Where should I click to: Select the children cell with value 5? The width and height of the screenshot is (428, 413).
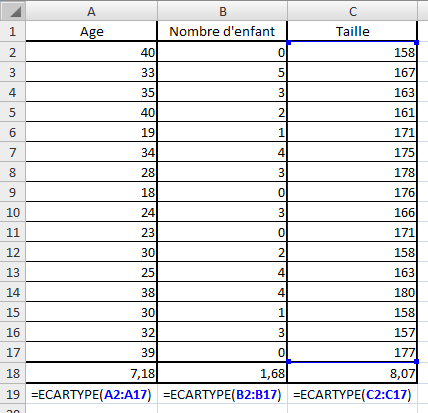(x=222, y=72)
